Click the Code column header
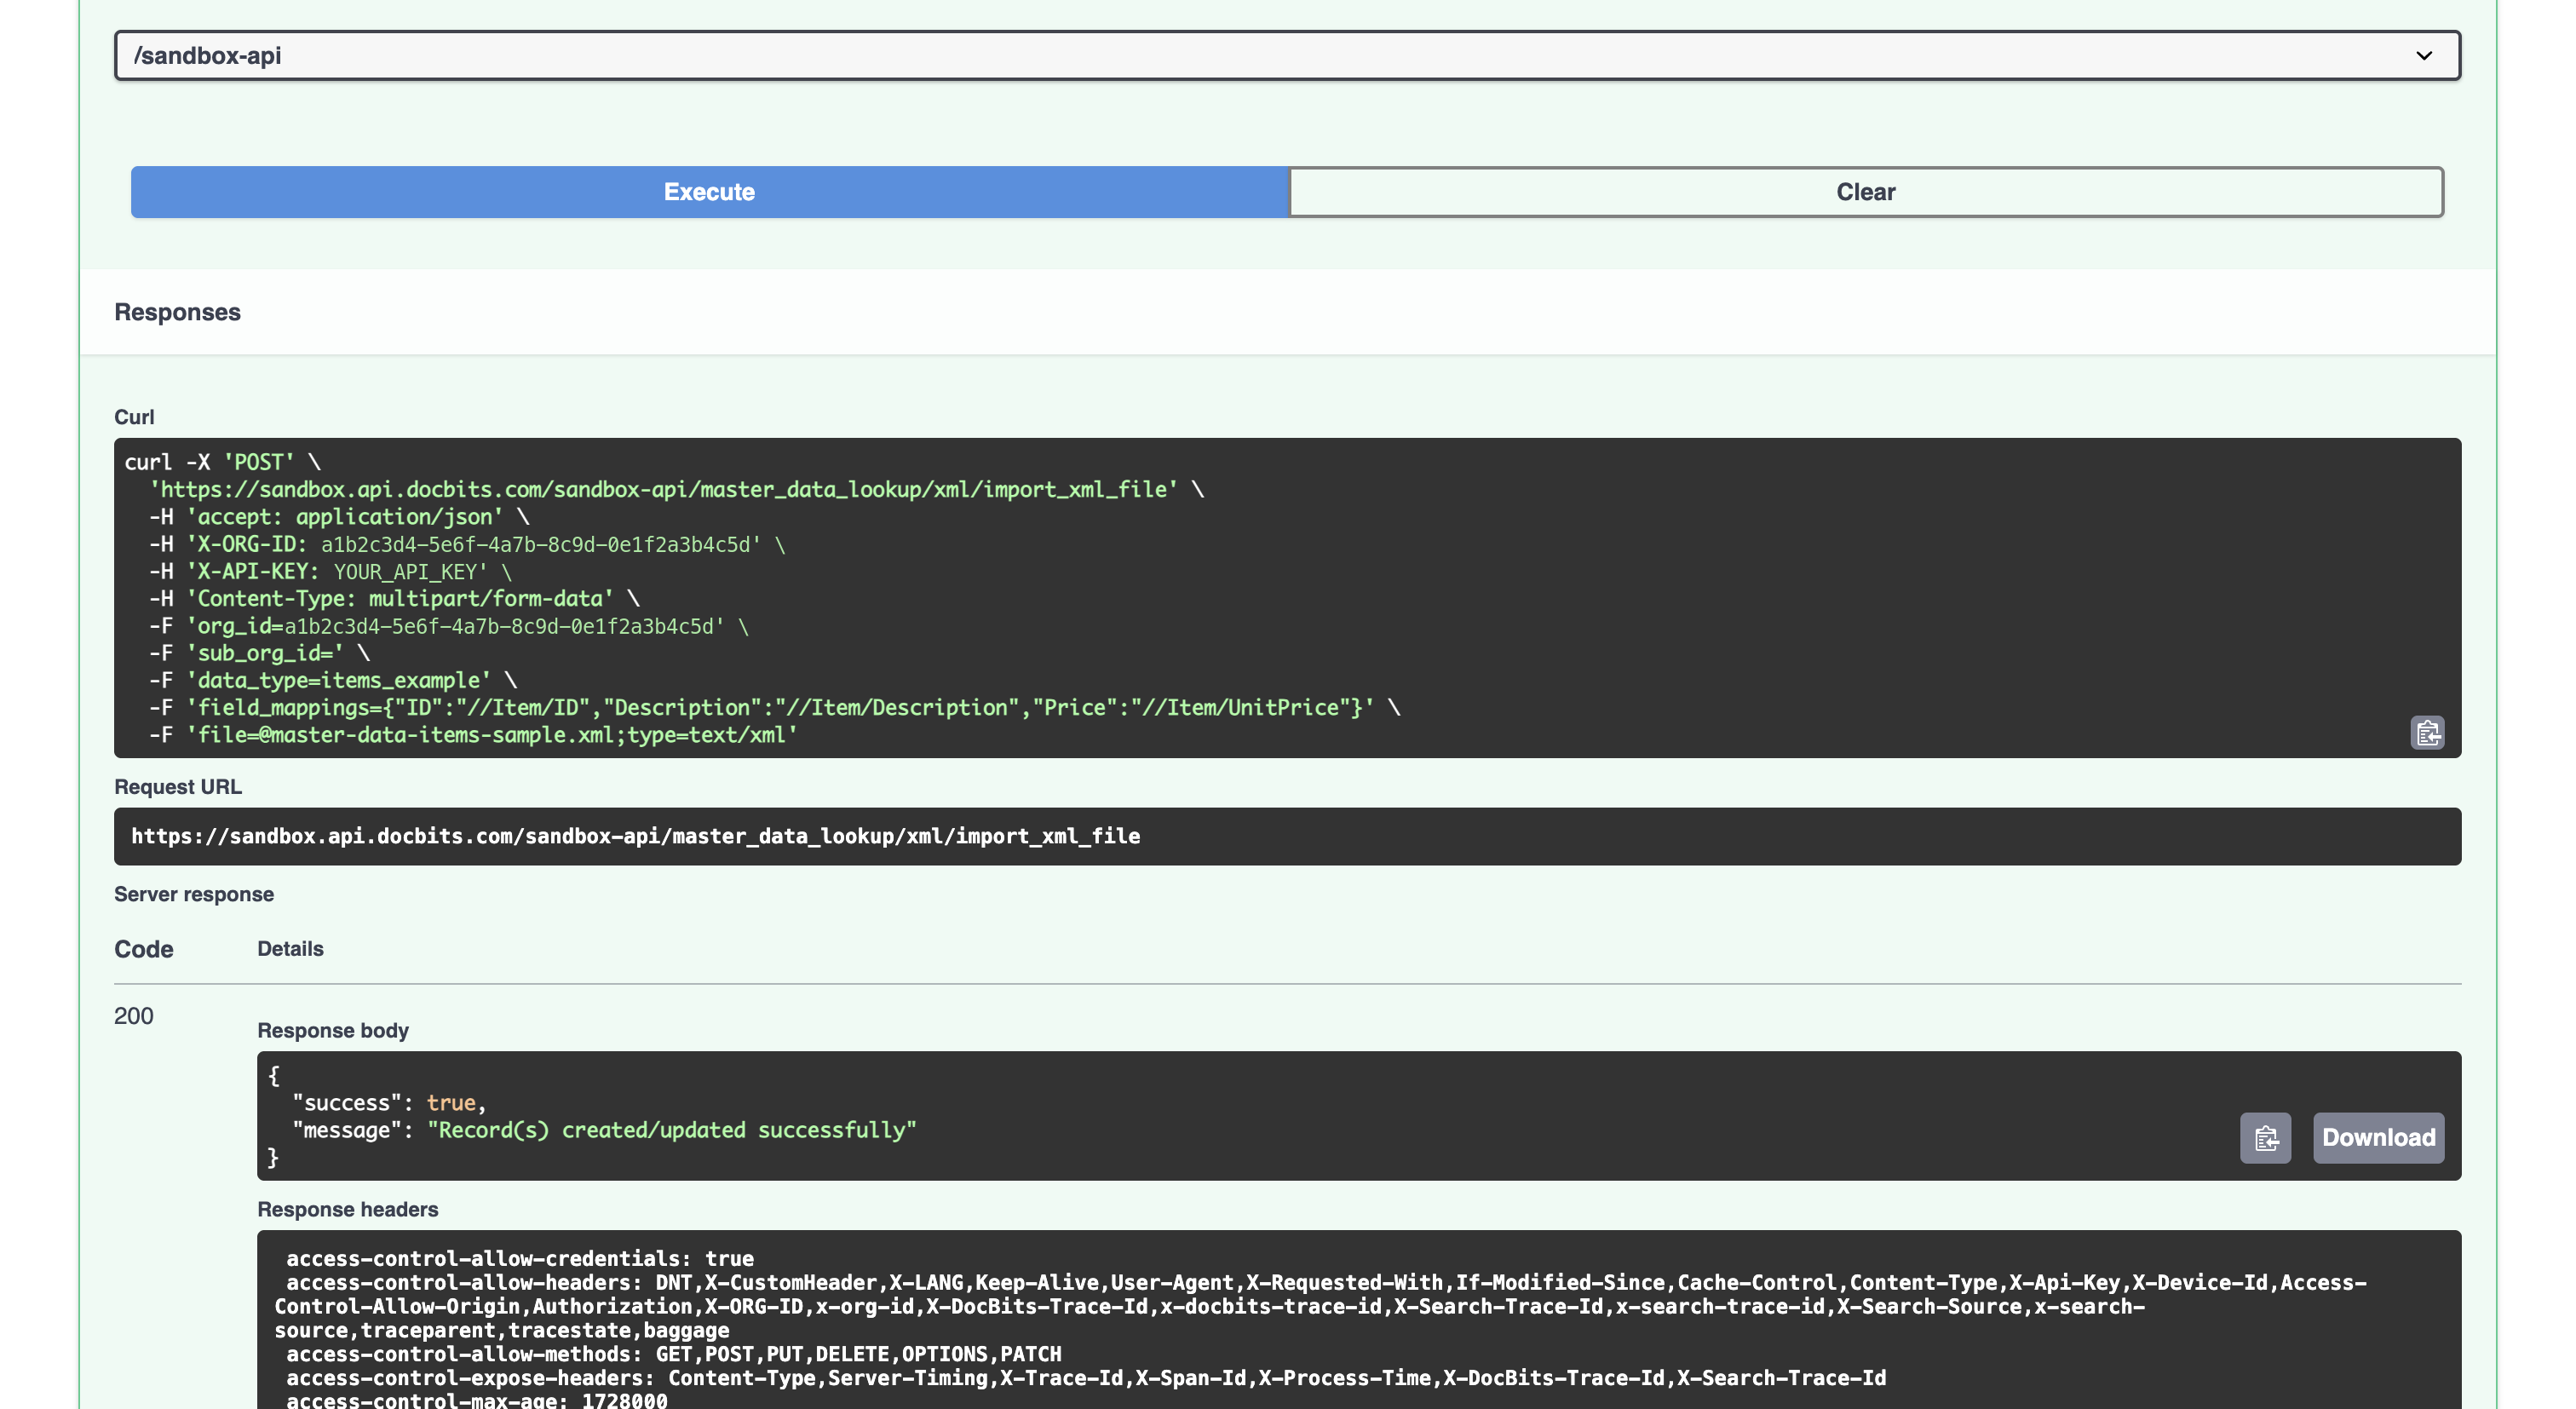Viewport: 2576px width, 1409px height. click(x=143, y=949)
